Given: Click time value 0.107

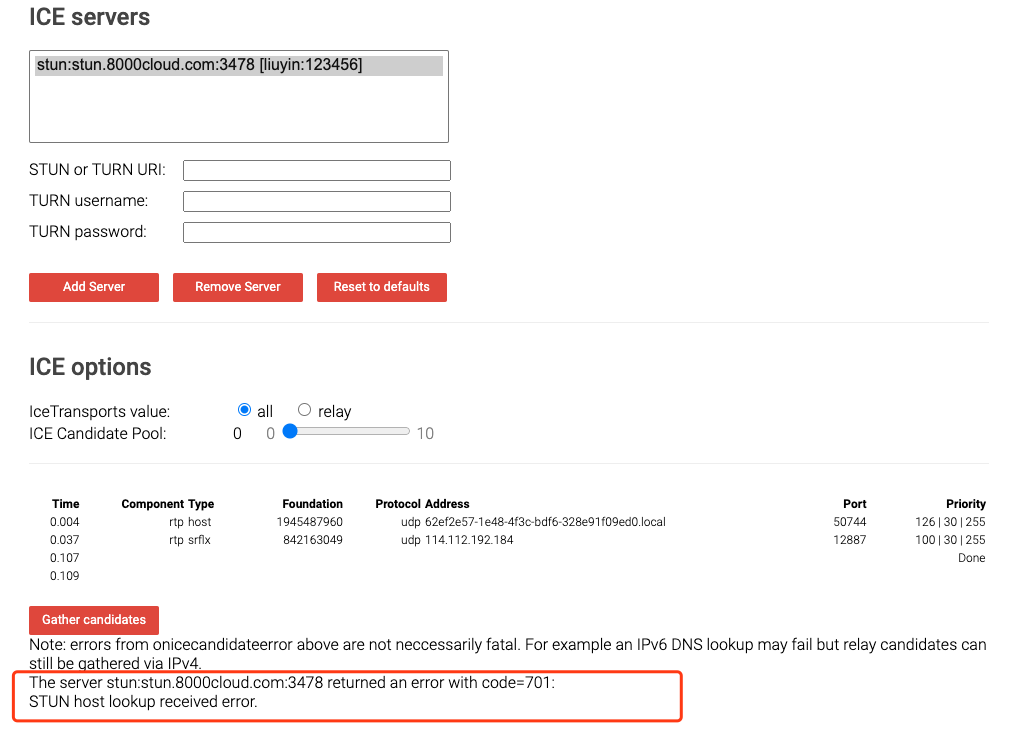Looking at the screenshot, I should click(65, 558).
